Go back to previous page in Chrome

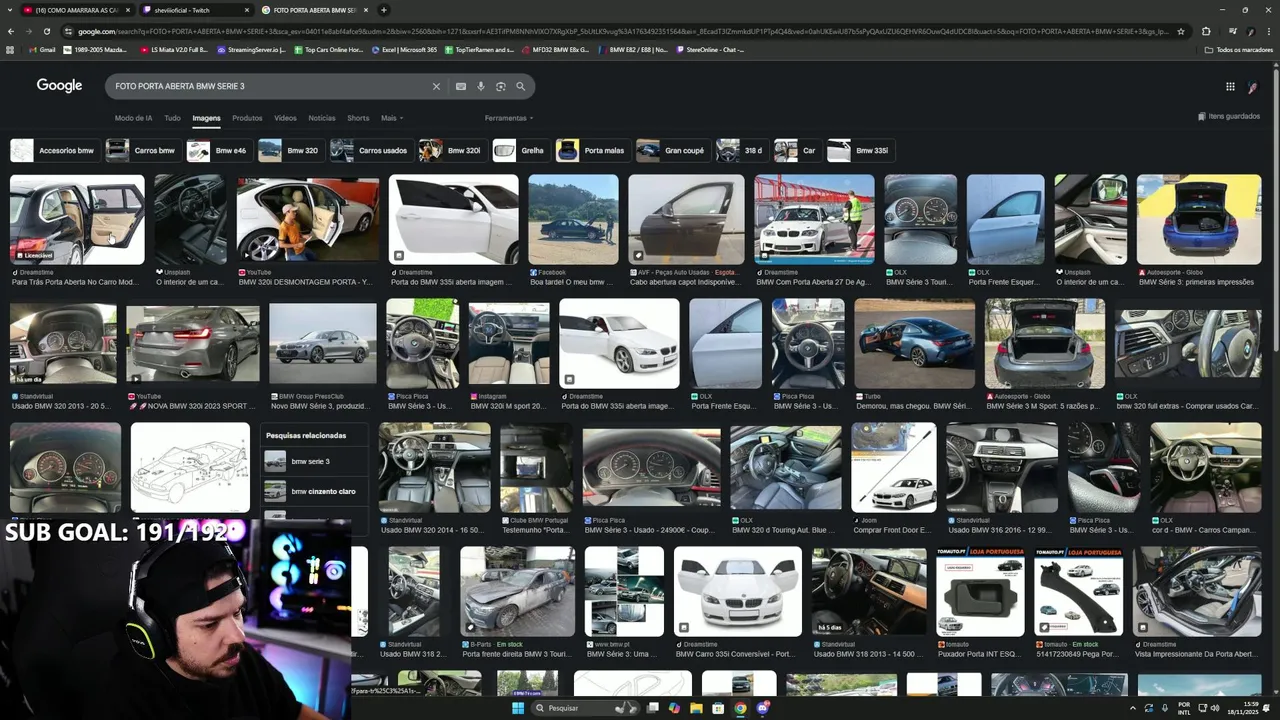coord(11,31)
